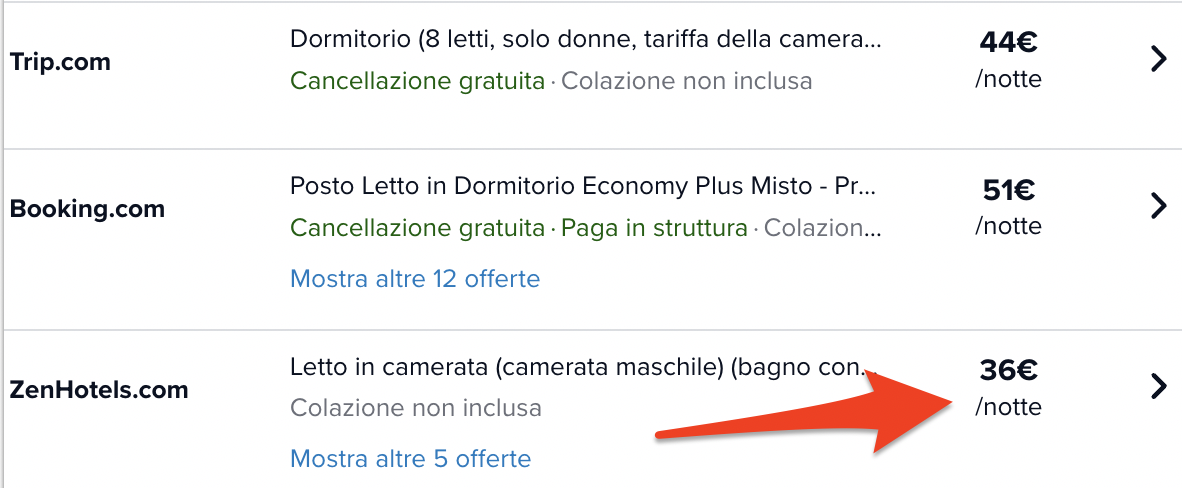Screen dimensions: 1182x488
Task: Open the Trip.com offer chevron arrow
Action: pos(1159,59)
